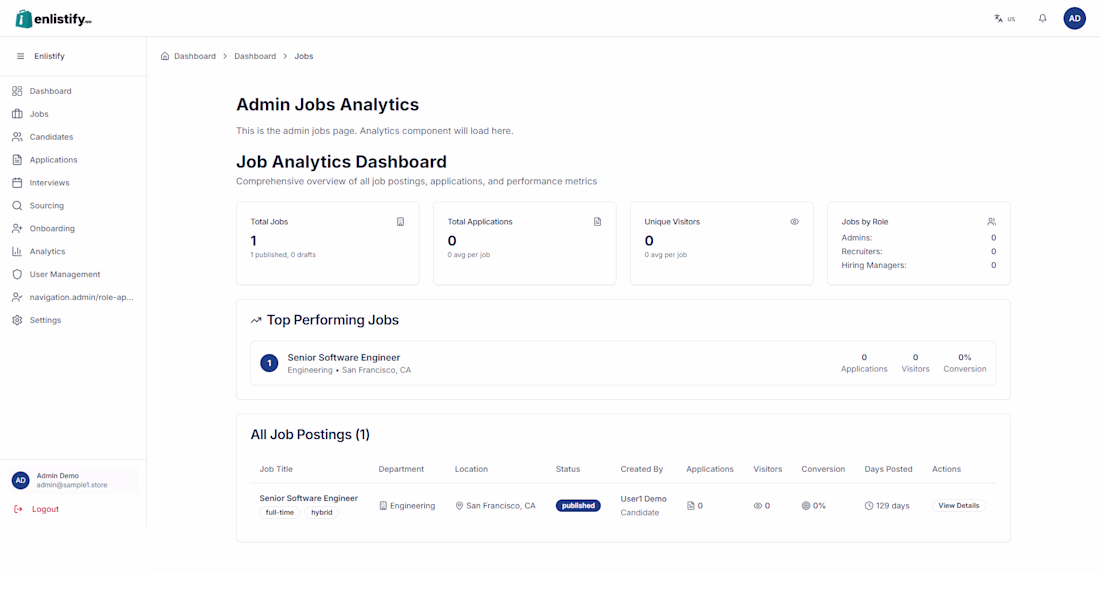Click the Settings gear icon in sidebar
Viewport: 1100px width, 607px height.
tap(17, 320)
